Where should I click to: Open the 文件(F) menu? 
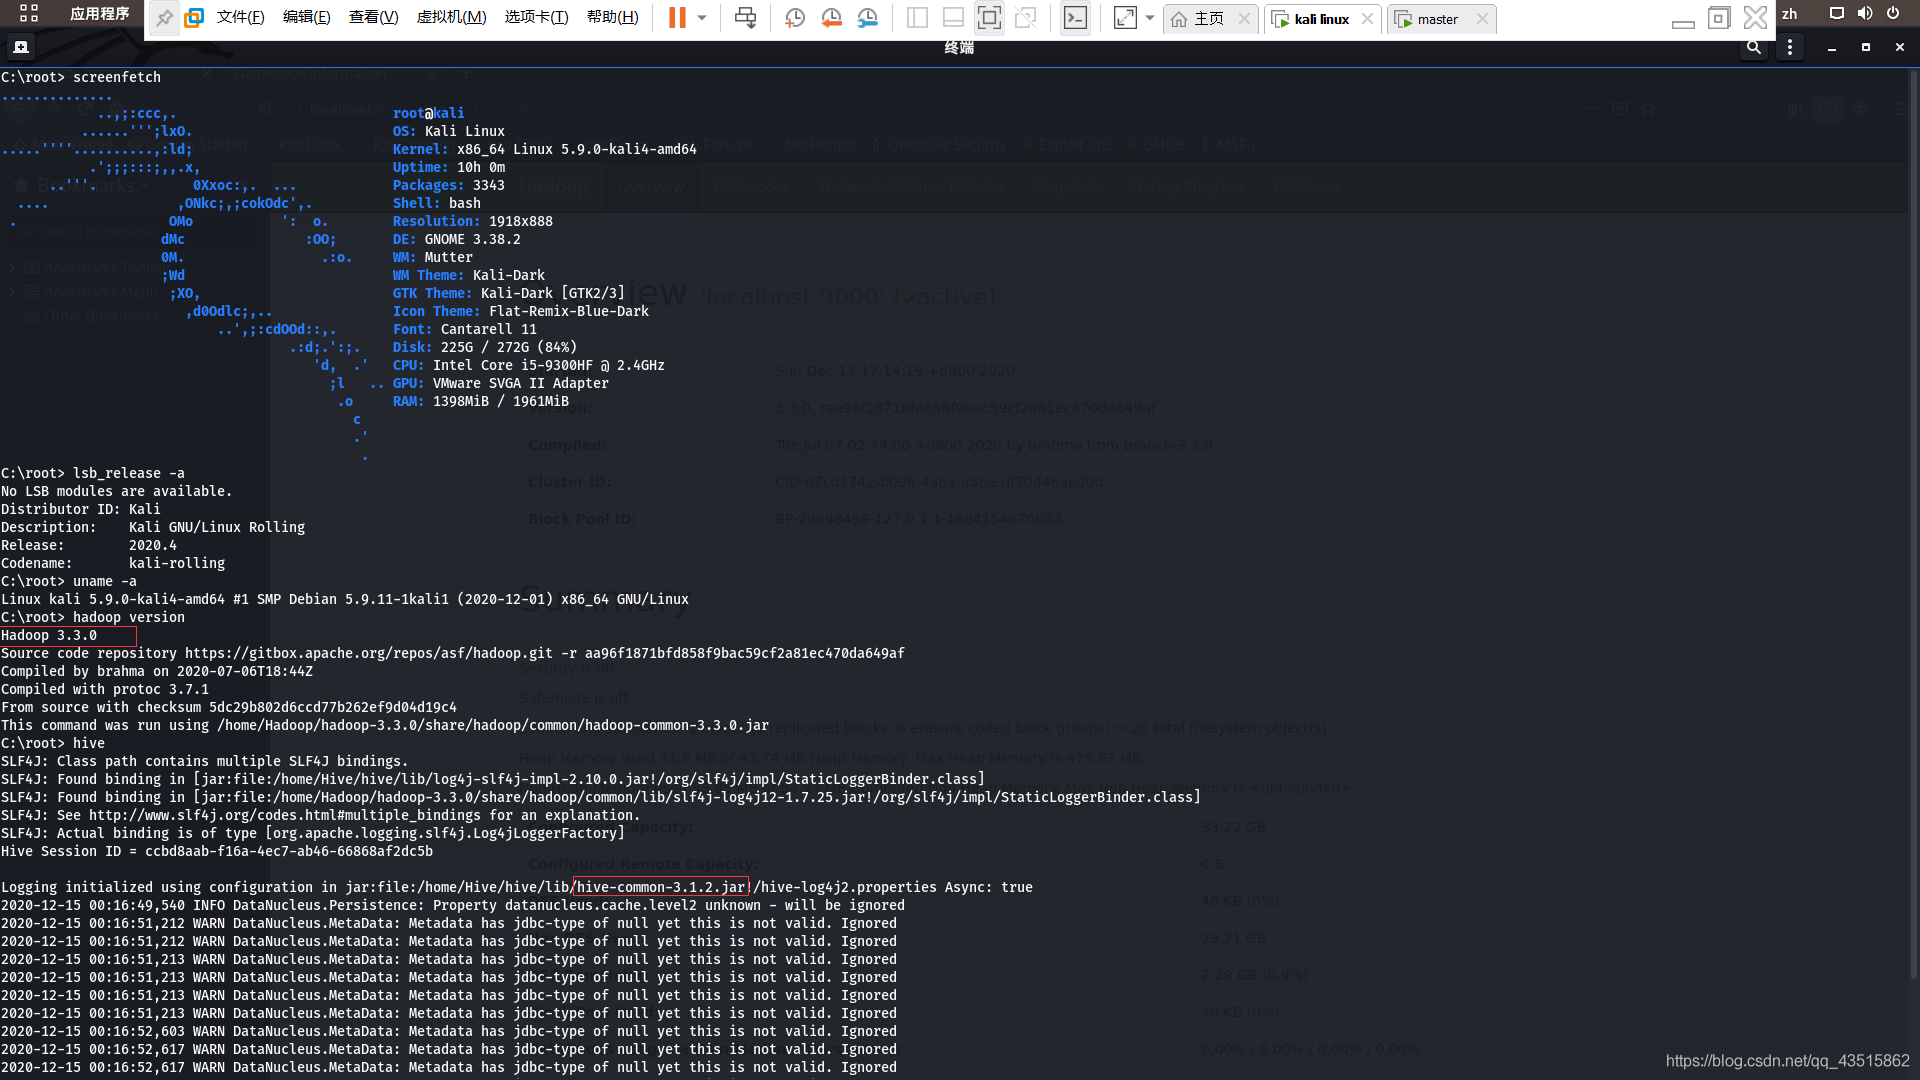[240, 18]
